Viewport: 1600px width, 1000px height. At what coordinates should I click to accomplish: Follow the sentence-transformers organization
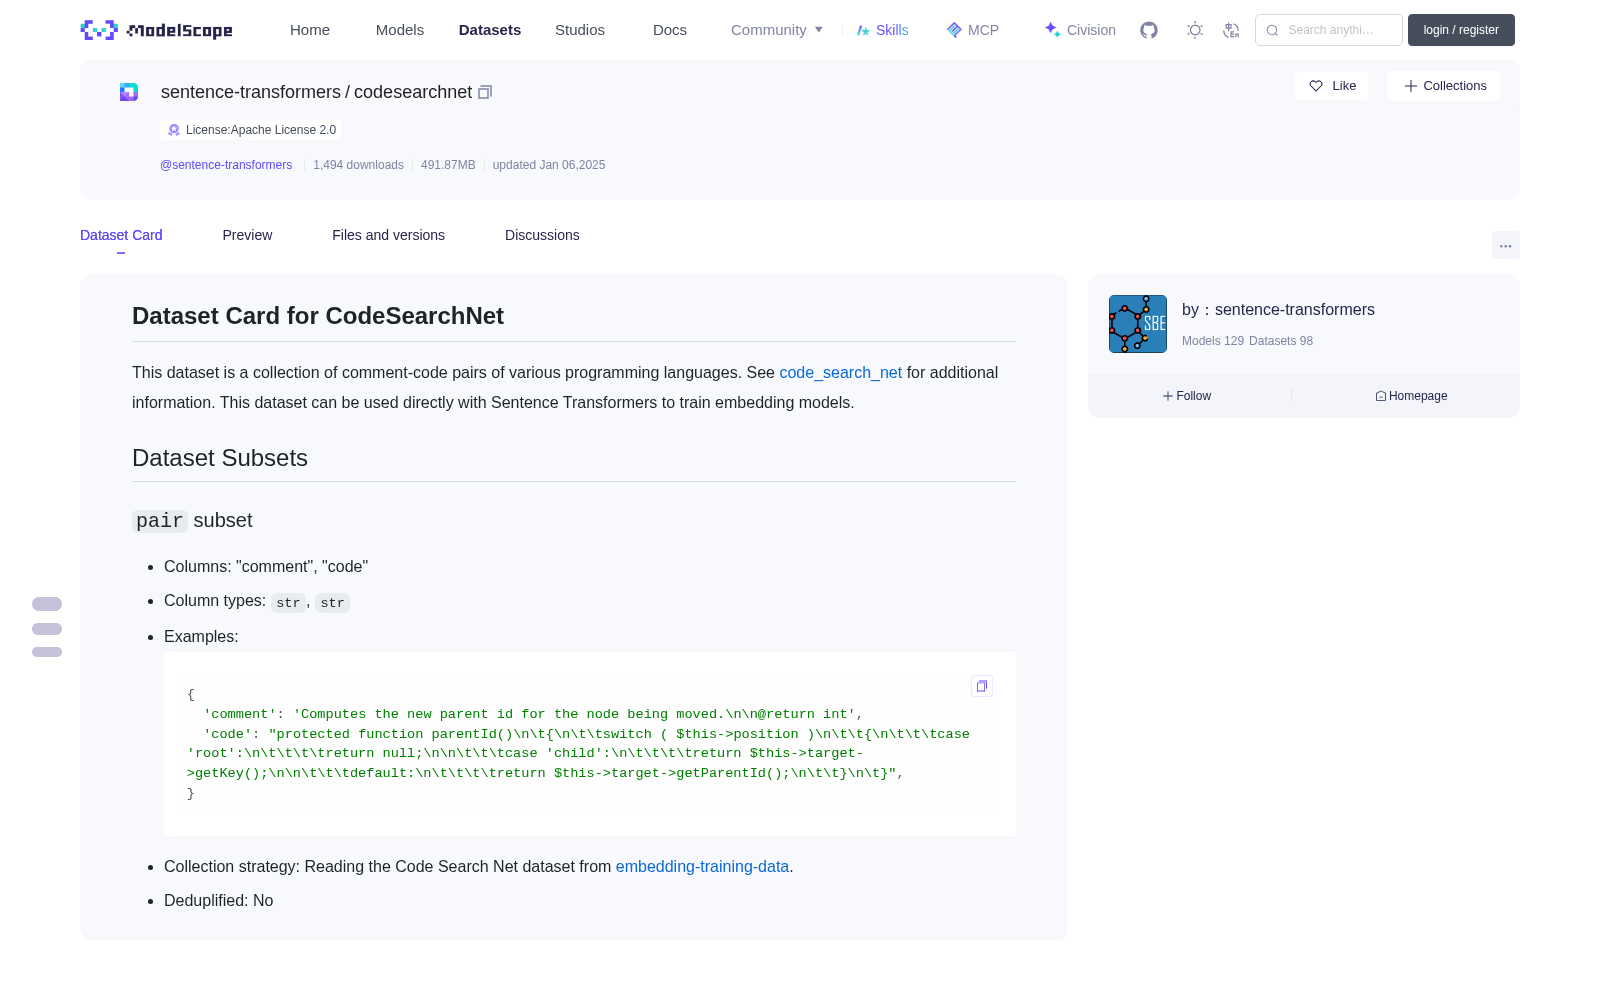[x=1187, y=396]
